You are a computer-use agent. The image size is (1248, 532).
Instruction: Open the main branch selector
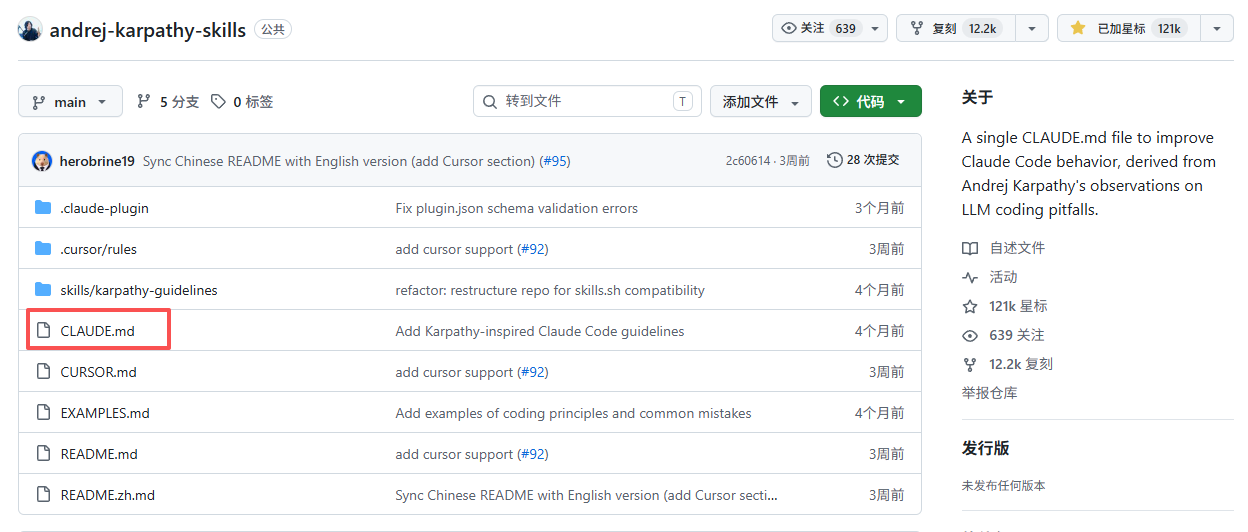tap(70, 102)
